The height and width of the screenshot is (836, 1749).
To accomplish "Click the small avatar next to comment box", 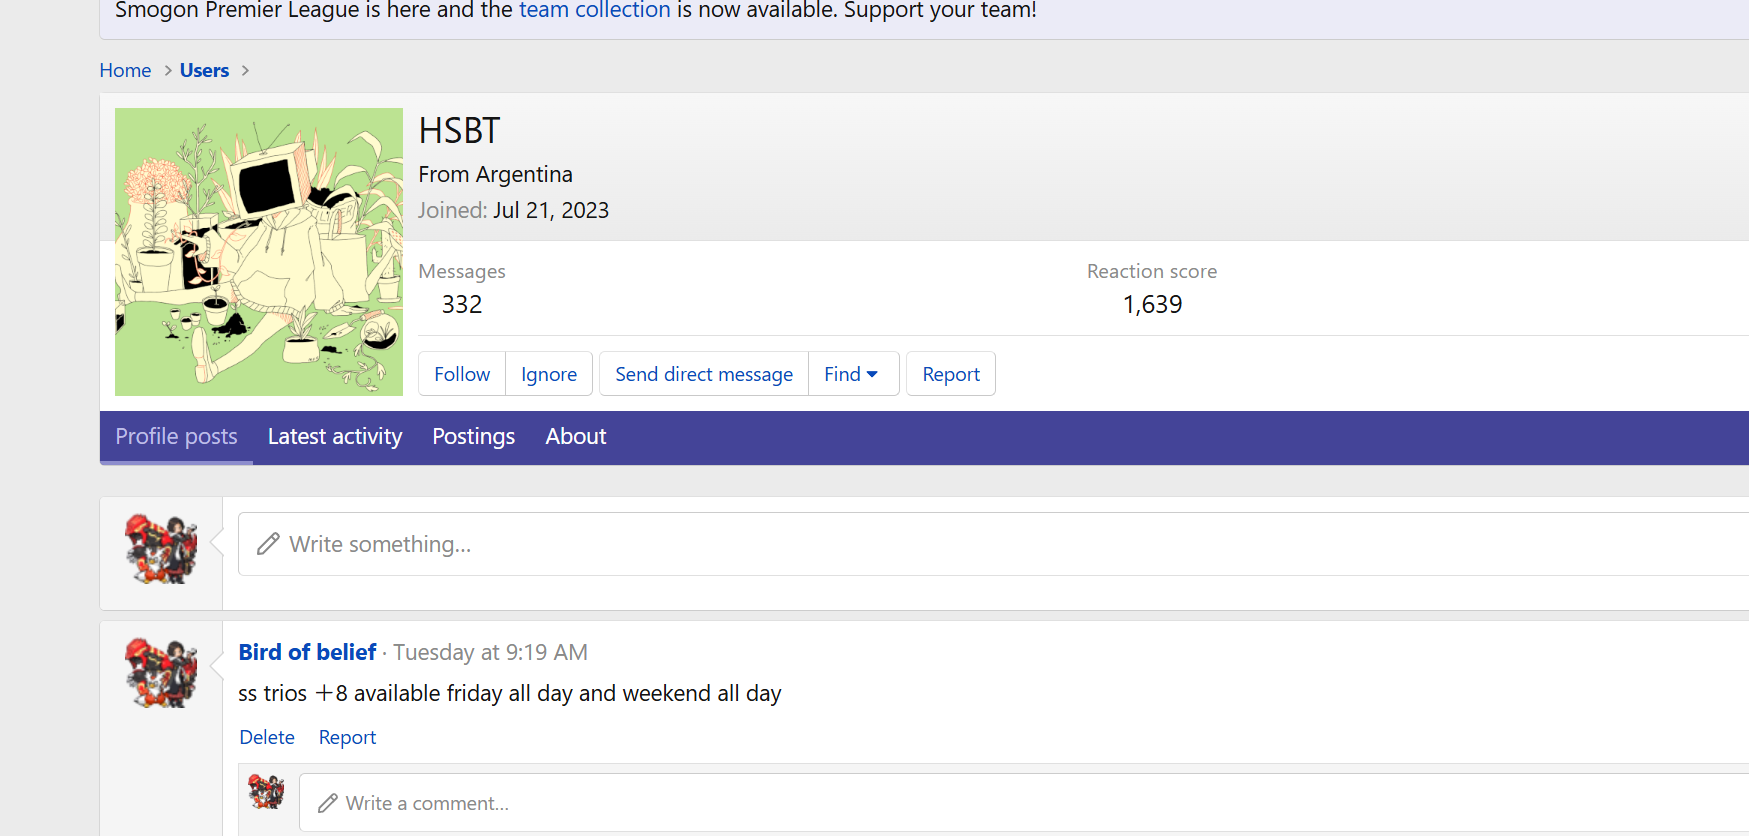I will coord(266,791).
